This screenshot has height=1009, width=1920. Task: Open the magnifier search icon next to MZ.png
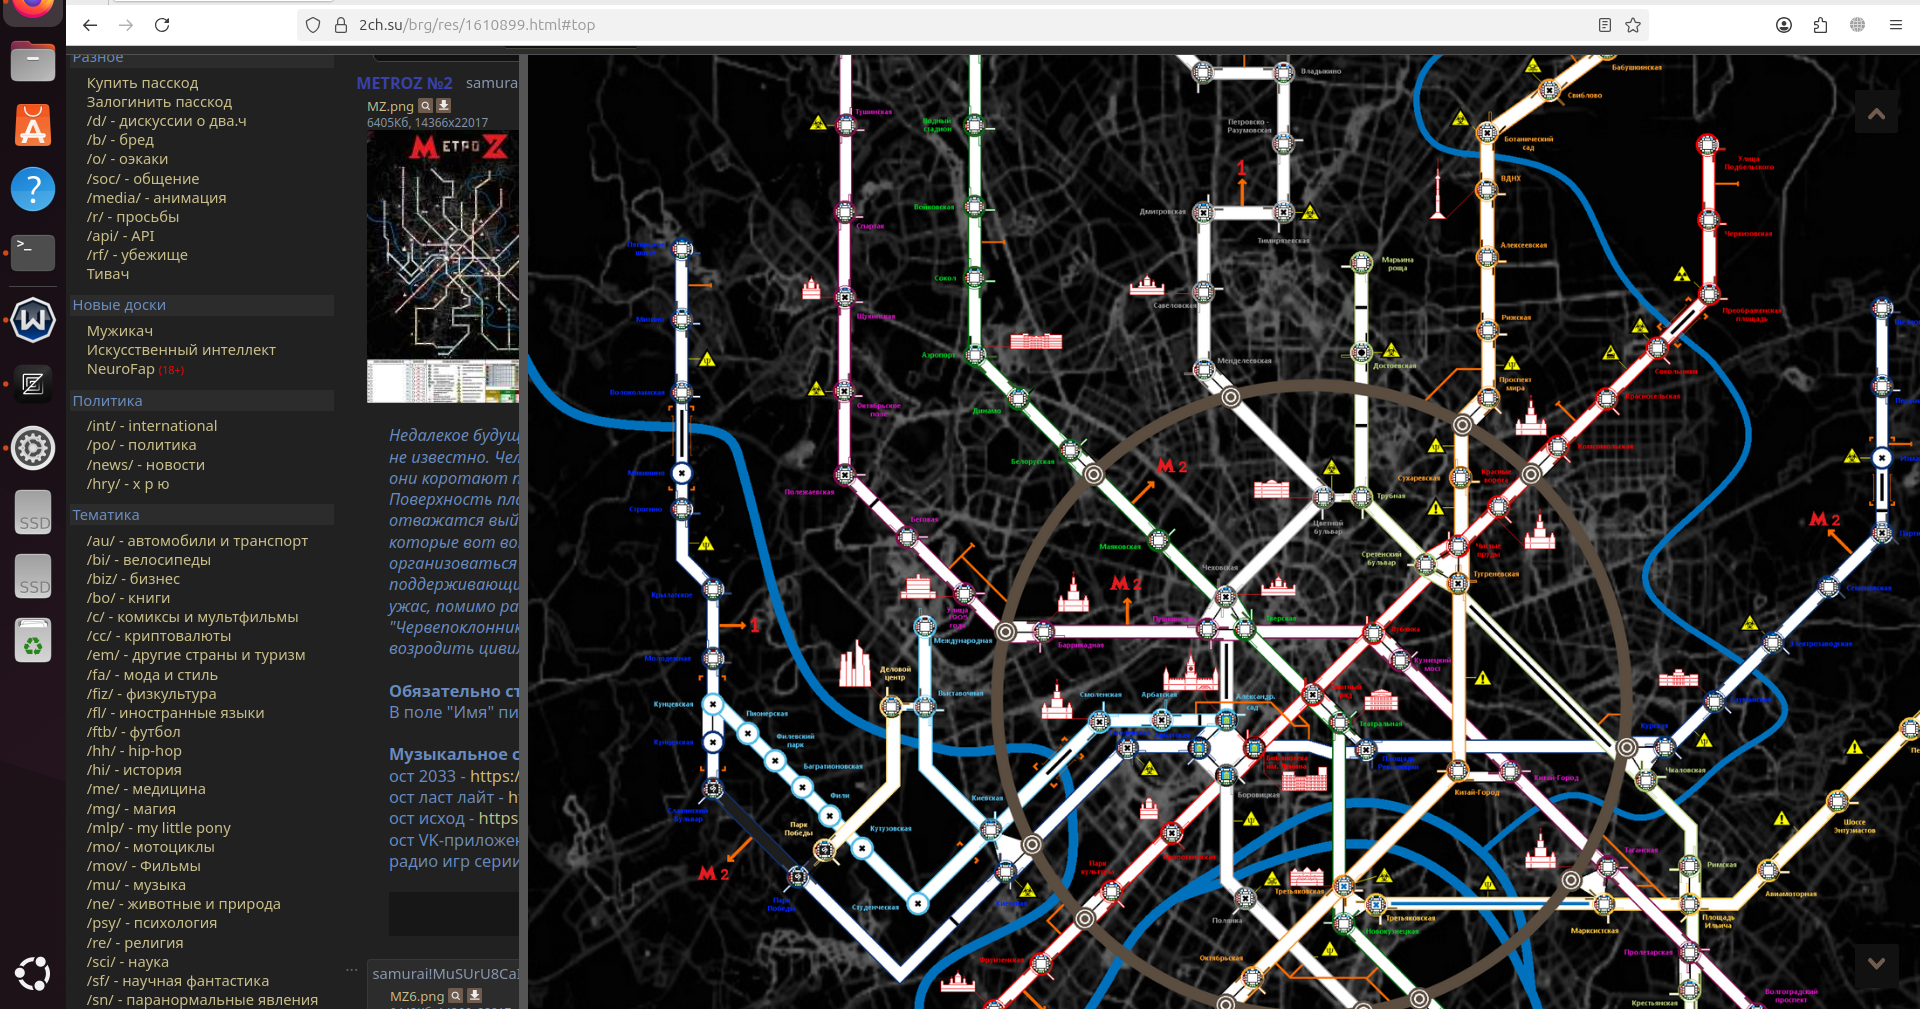(x=425, y=105)
